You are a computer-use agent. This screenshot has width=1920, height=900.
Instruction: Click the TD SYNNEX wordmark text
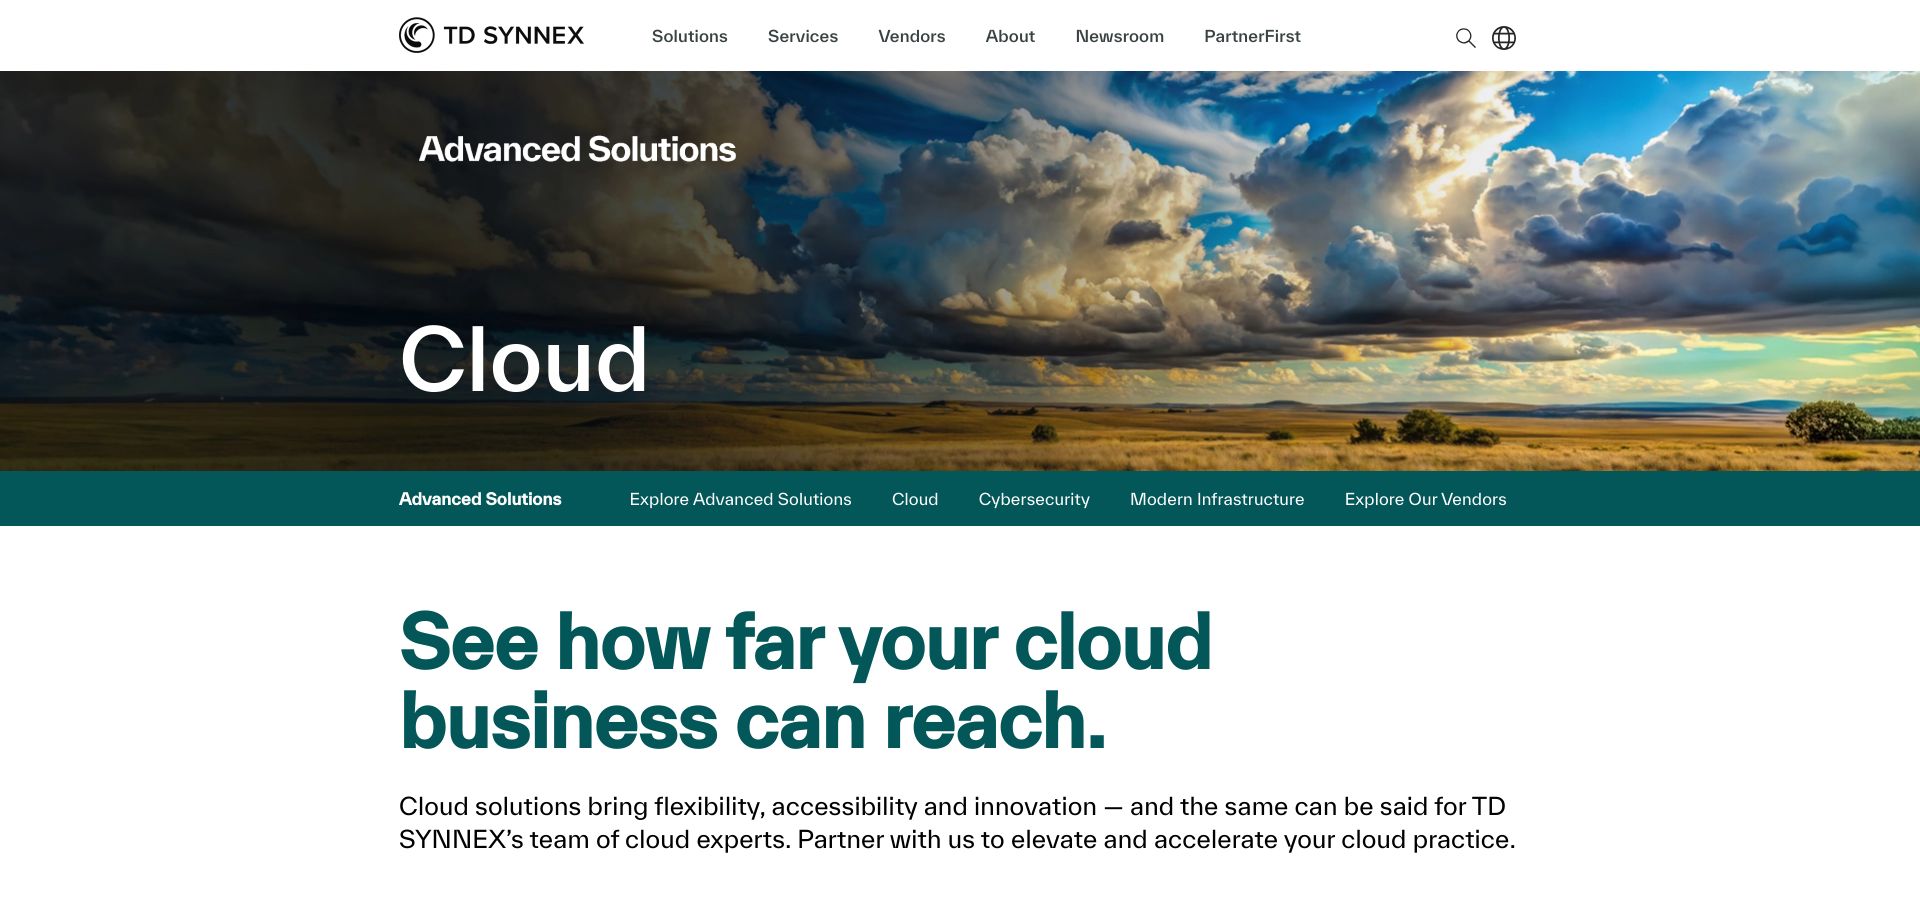click(513, 36)
